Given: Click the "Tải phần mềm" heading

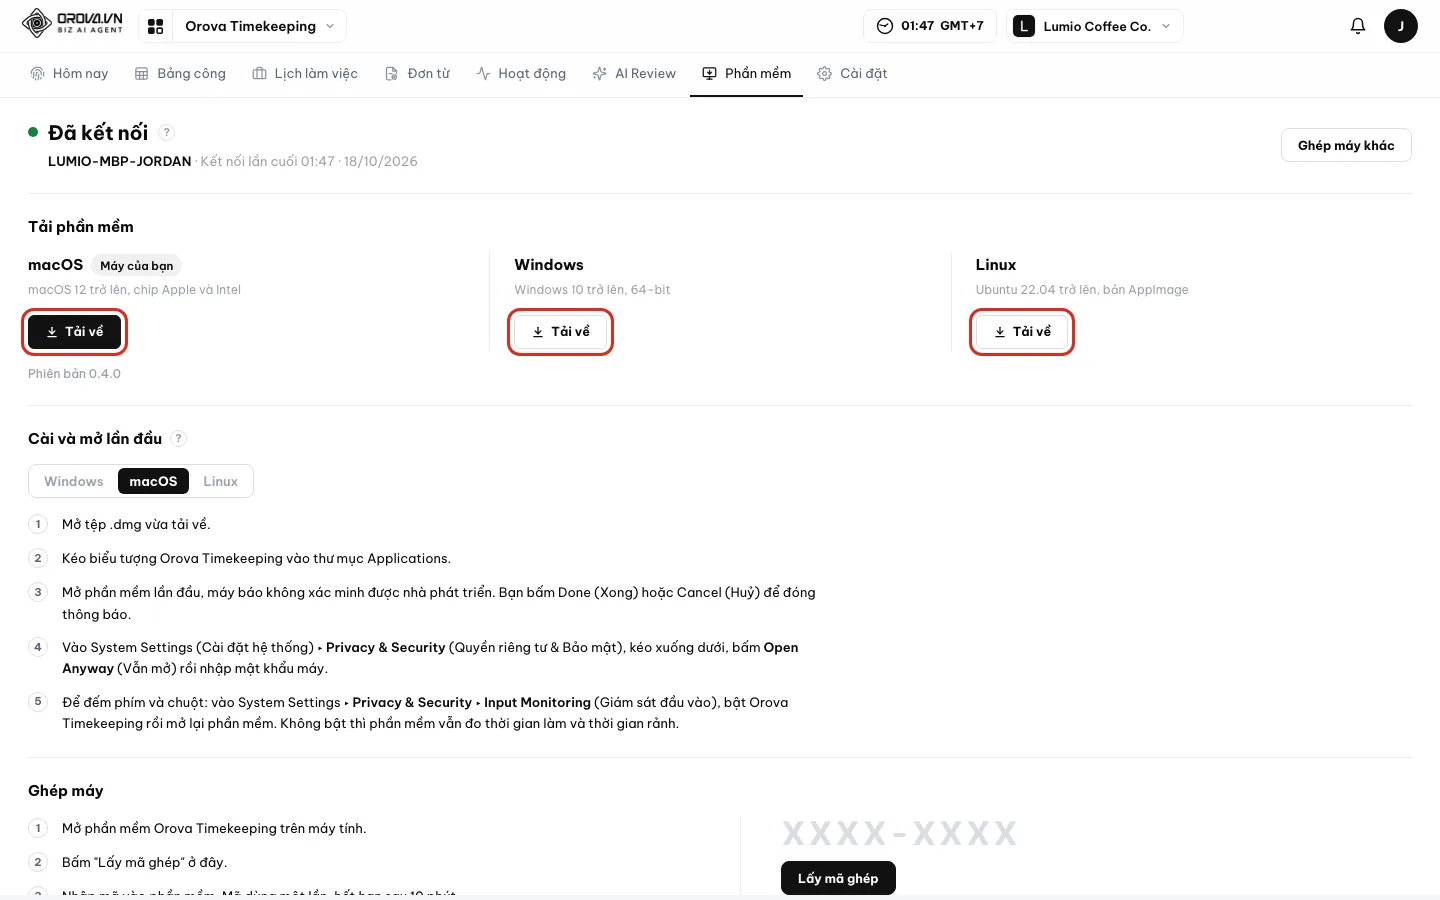Looking at the screenshot, I should coord(81,227).
